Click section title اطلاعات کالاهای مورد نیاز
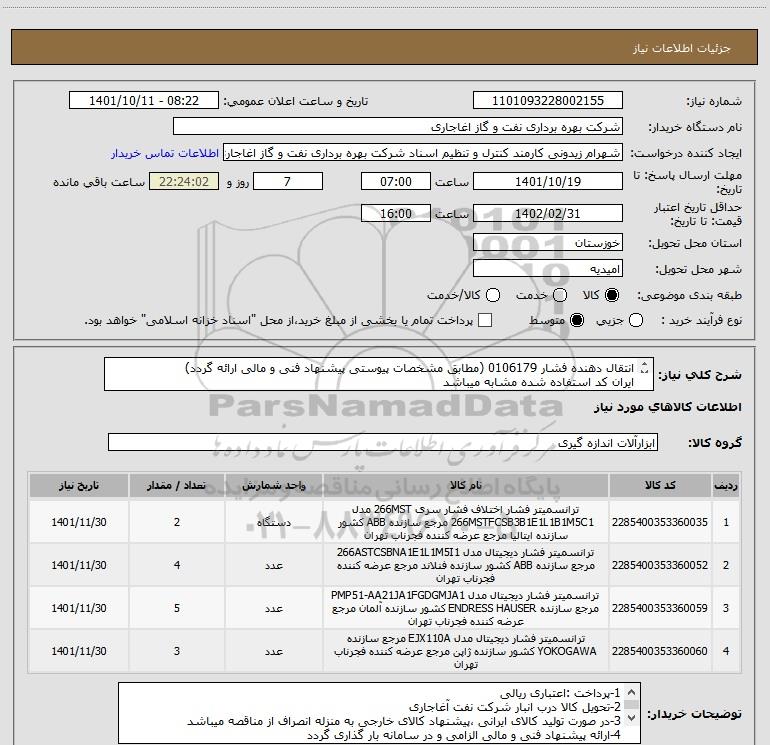Screen dimensions: 770x745 pos(668,407)
